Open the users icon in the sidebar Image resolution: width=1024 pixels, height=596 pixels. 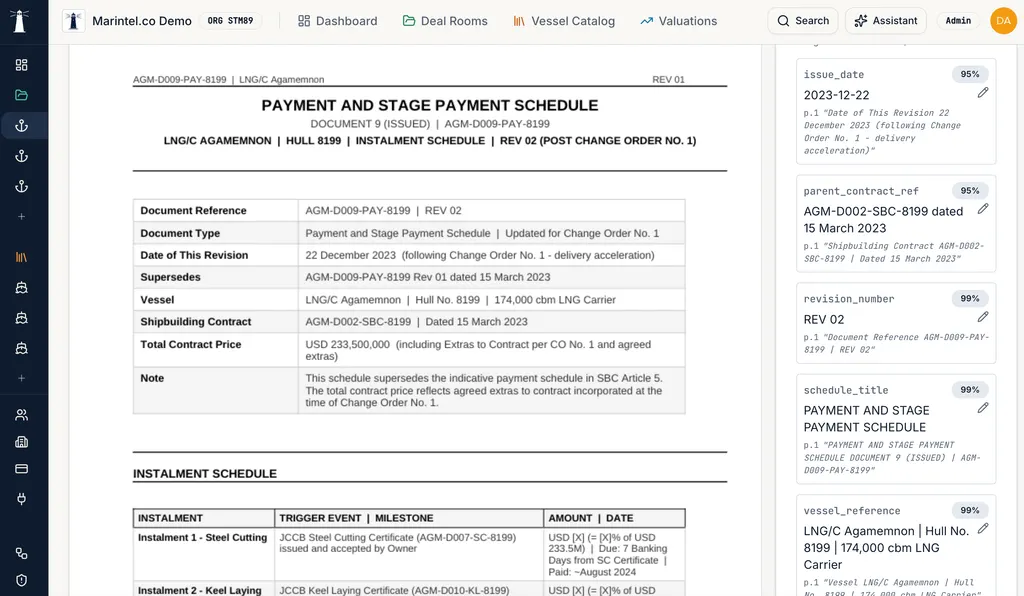point(22,415)
